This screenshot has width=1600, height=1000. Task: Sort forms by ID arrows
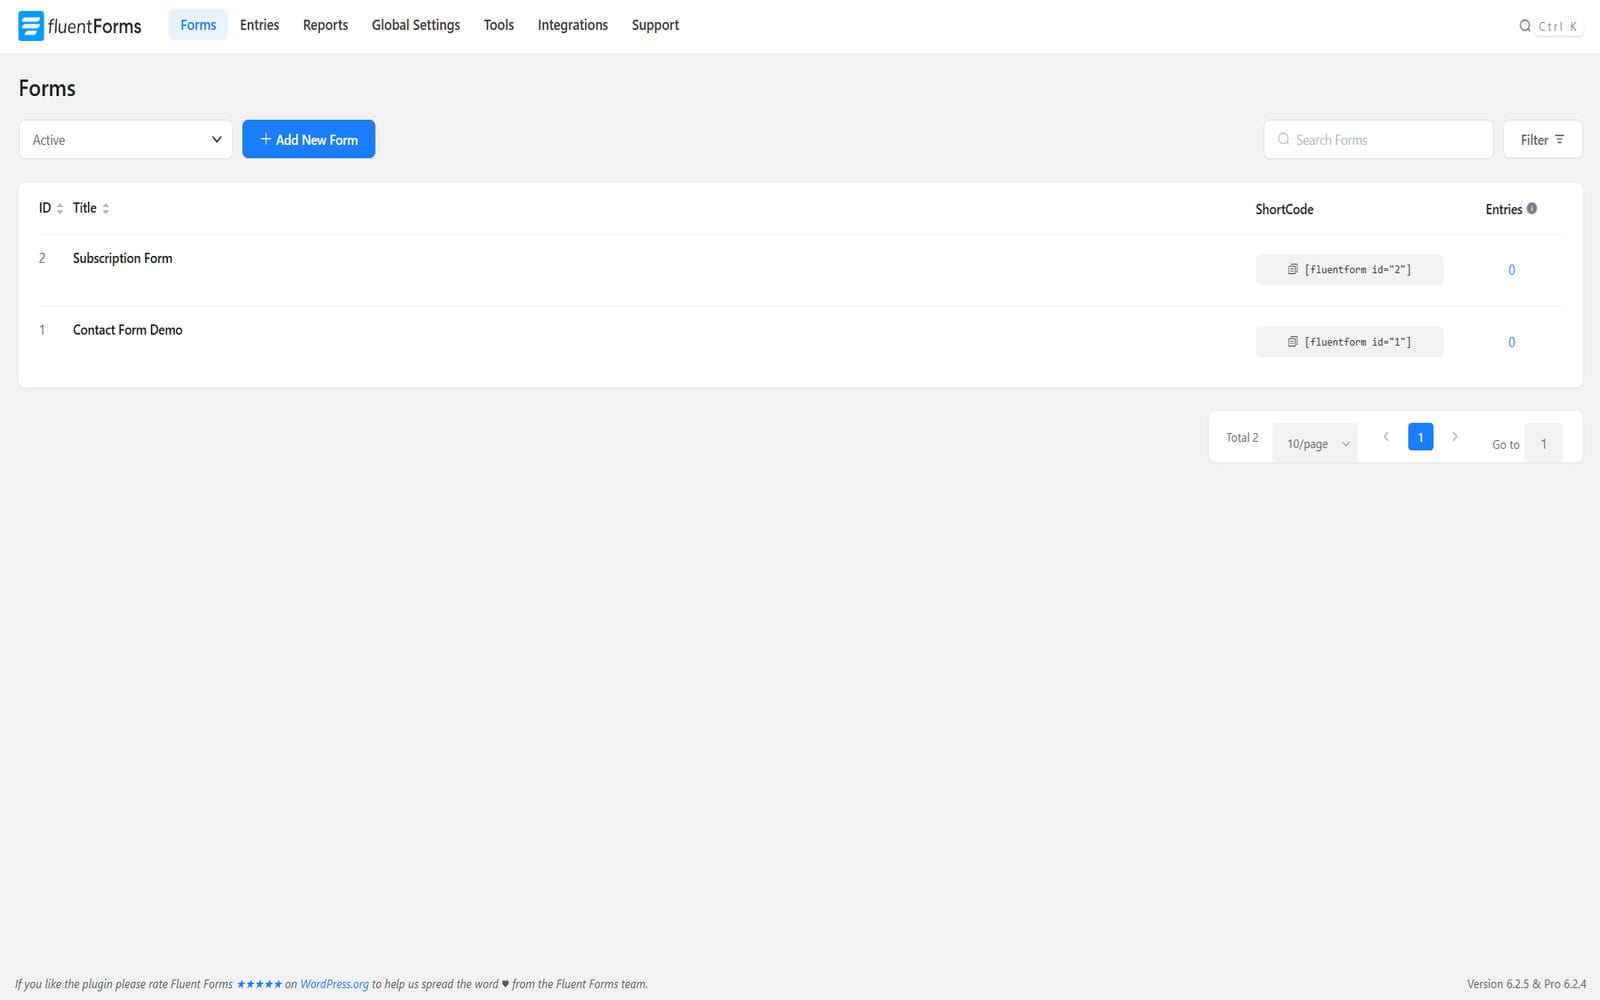pyautogui.click(x=60, y=208)
